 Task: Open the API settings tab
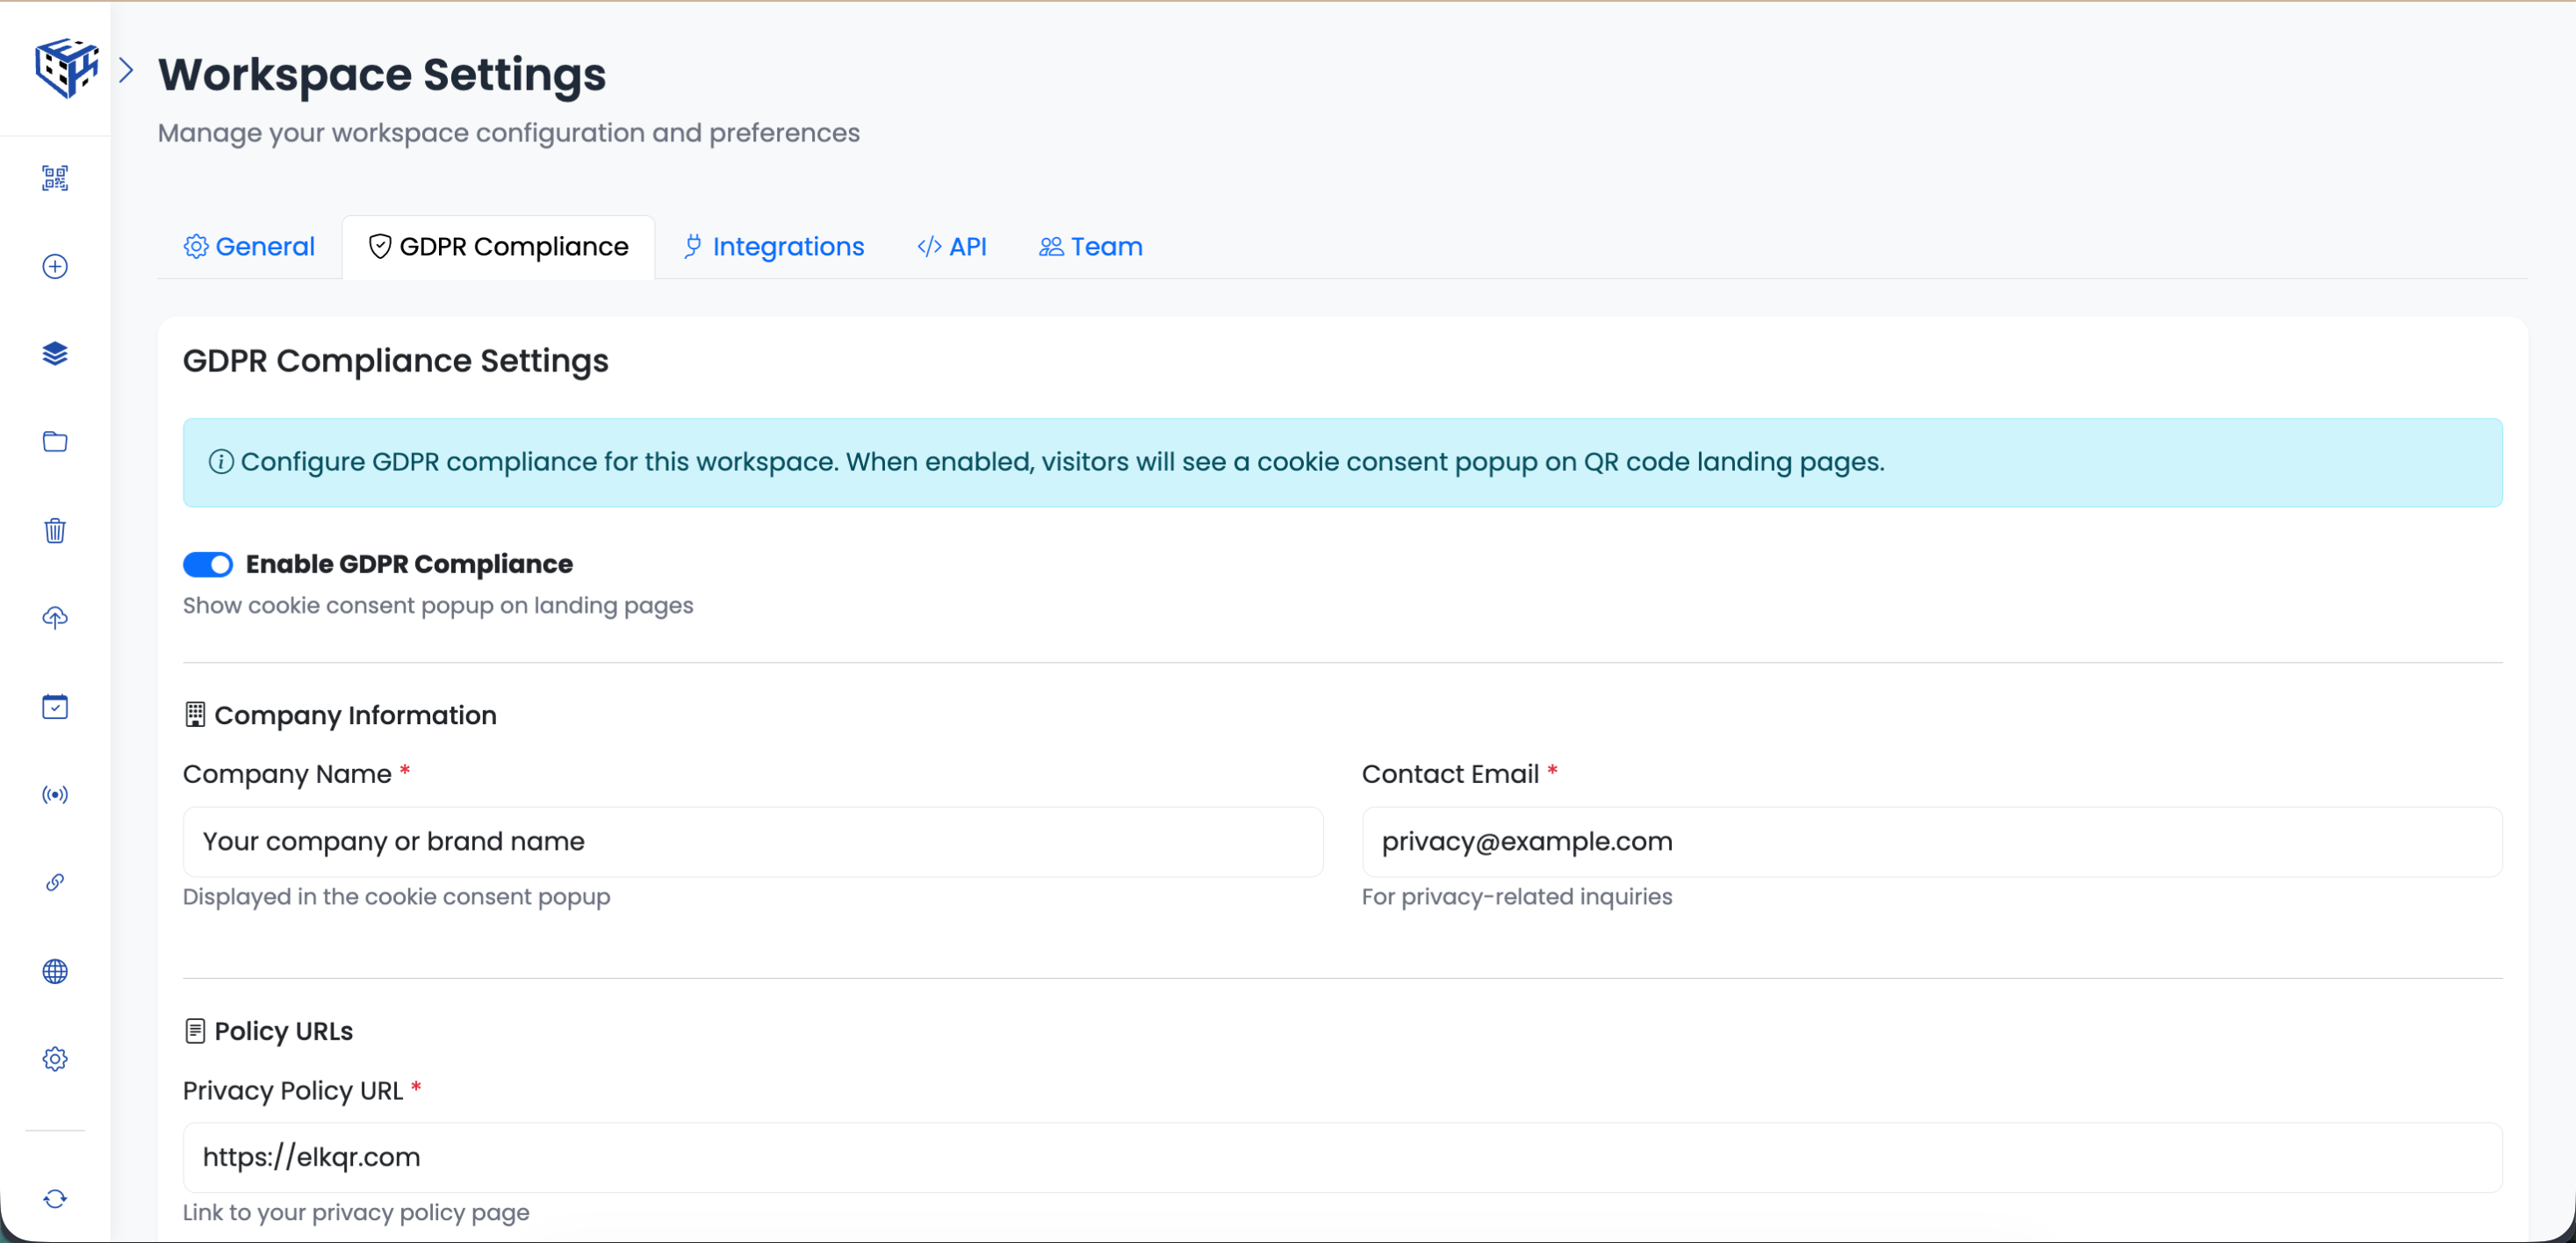[951, 246]
